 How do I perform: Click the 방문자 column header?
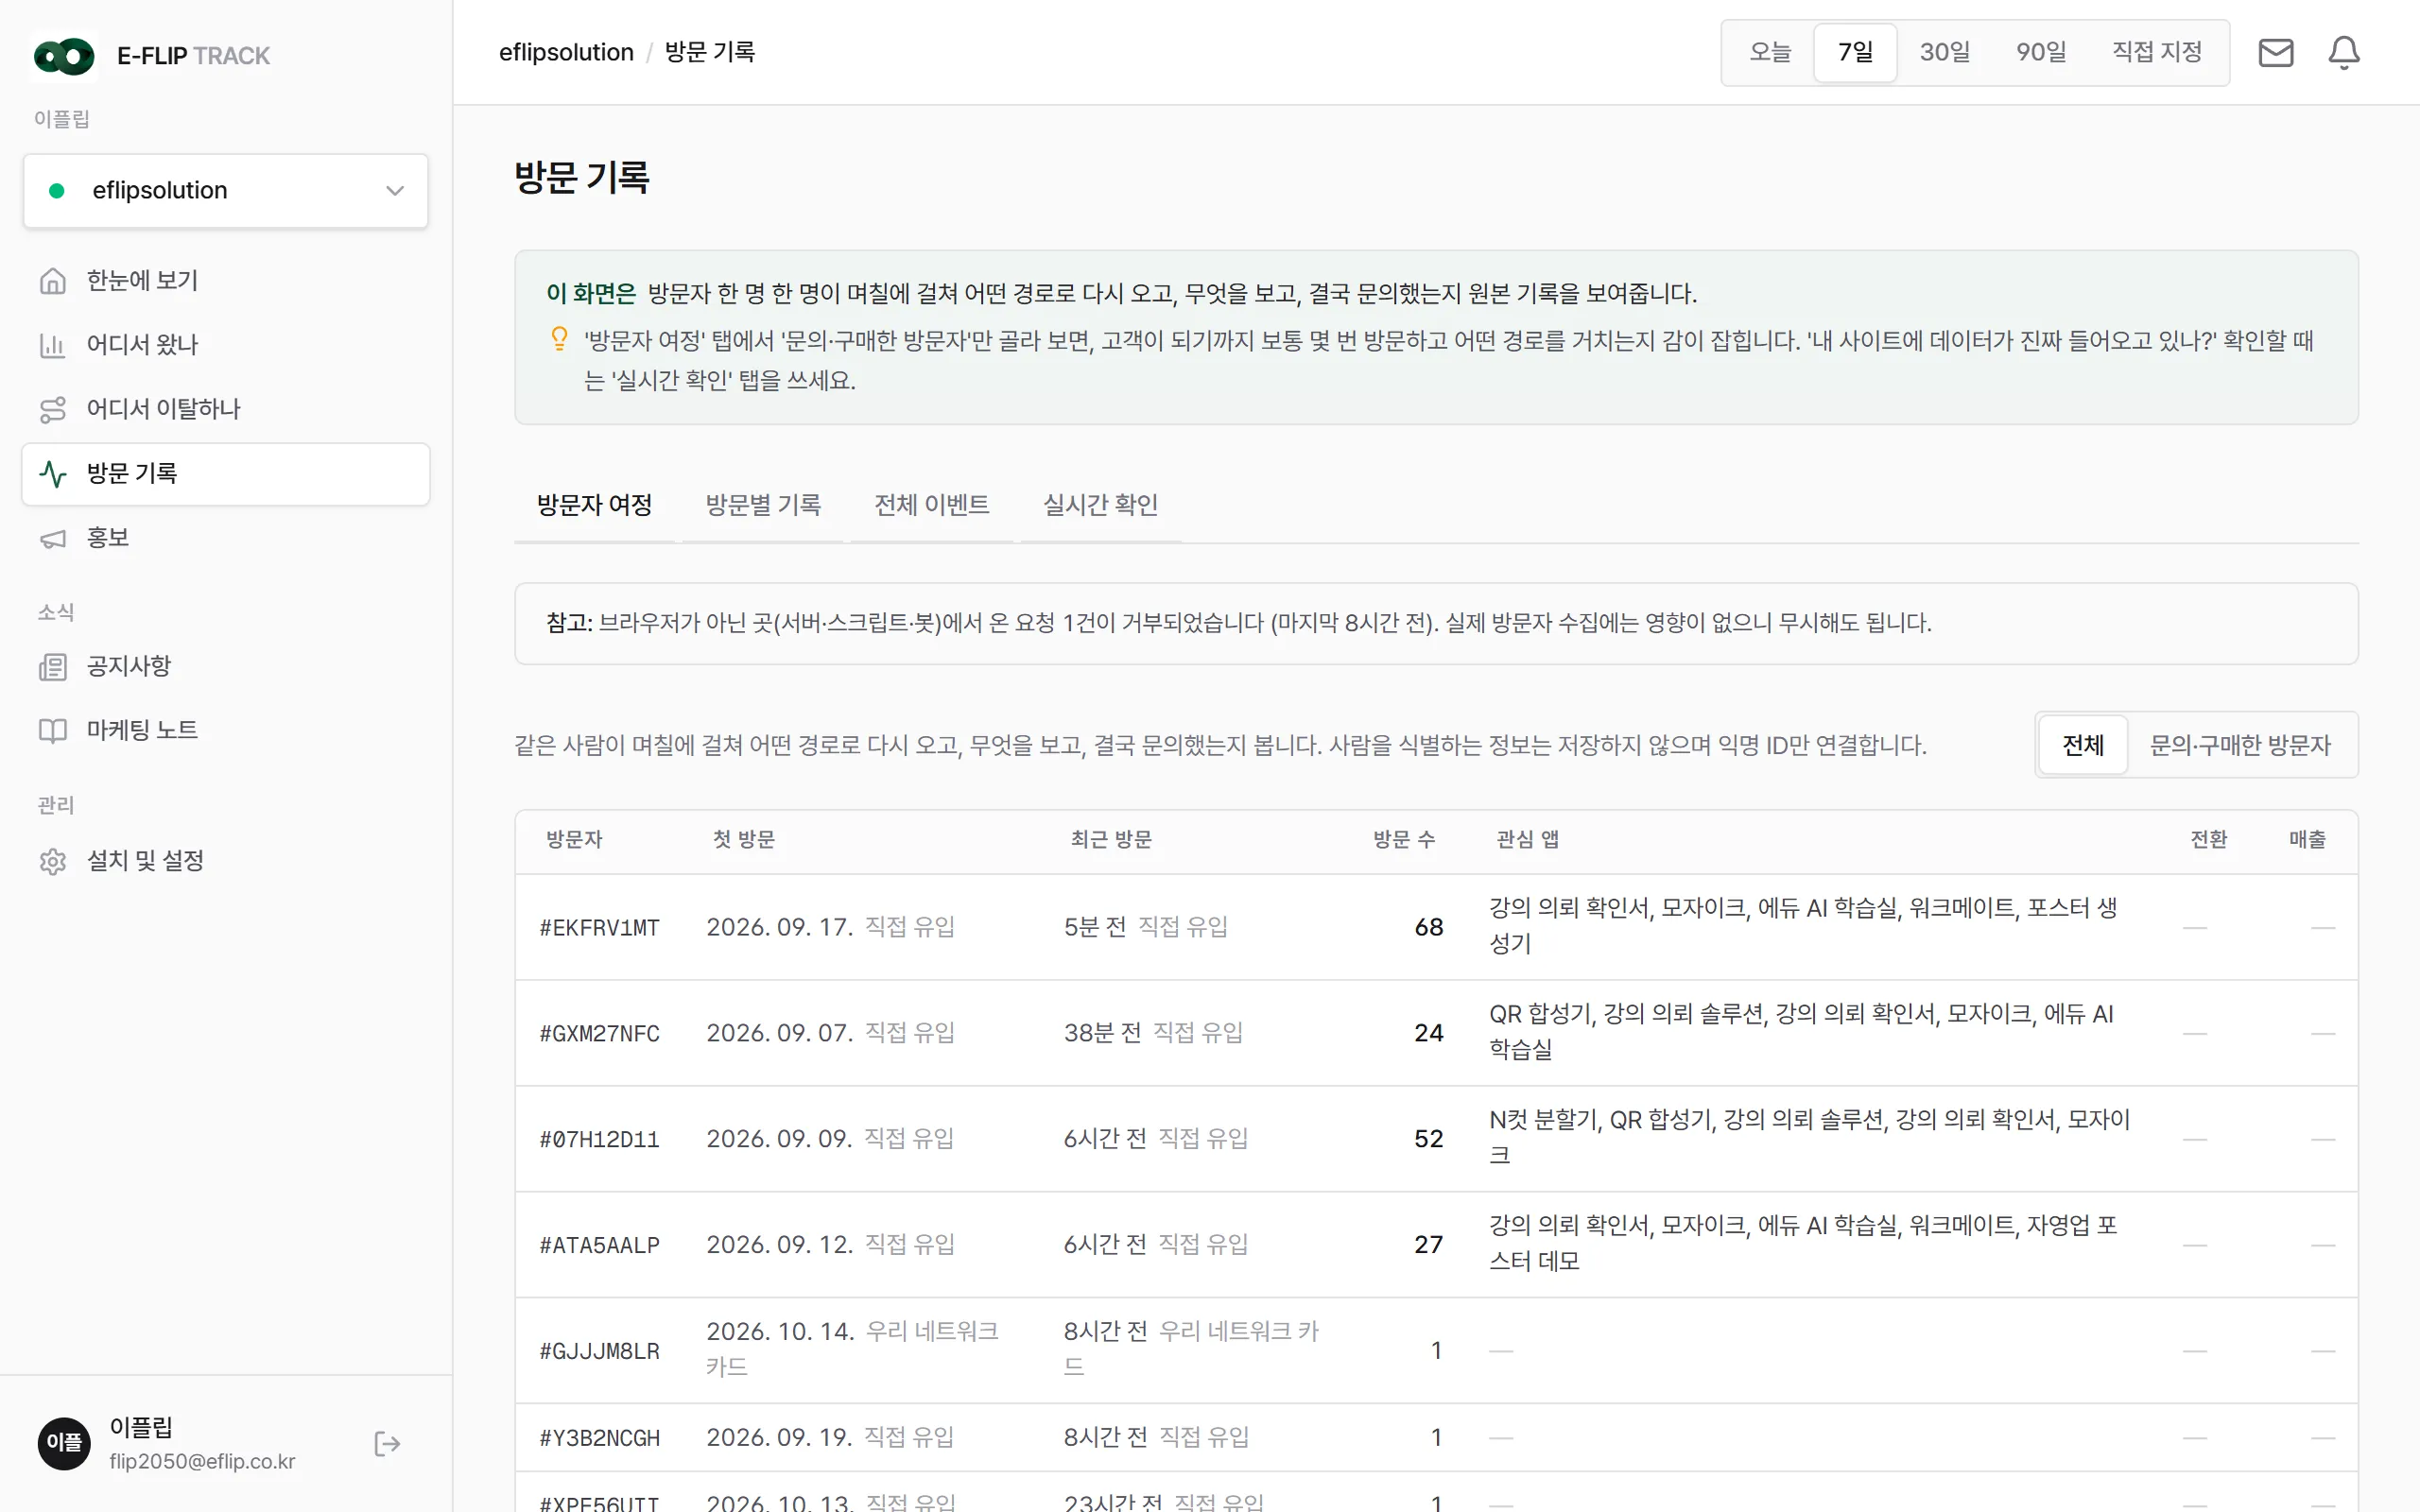click(574, 840)
